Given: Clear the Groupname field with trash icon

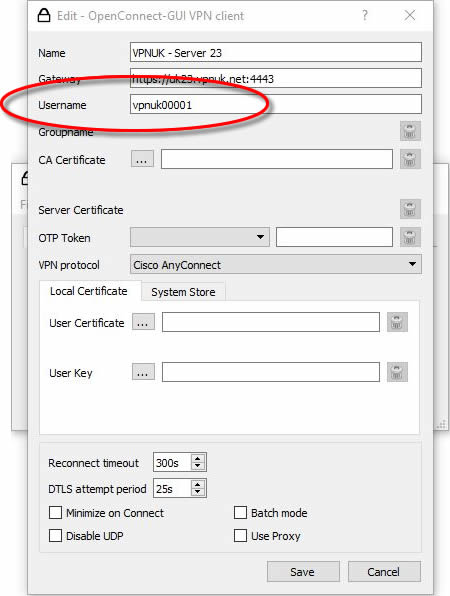Looking at the screenshot, I should (410, 131).
